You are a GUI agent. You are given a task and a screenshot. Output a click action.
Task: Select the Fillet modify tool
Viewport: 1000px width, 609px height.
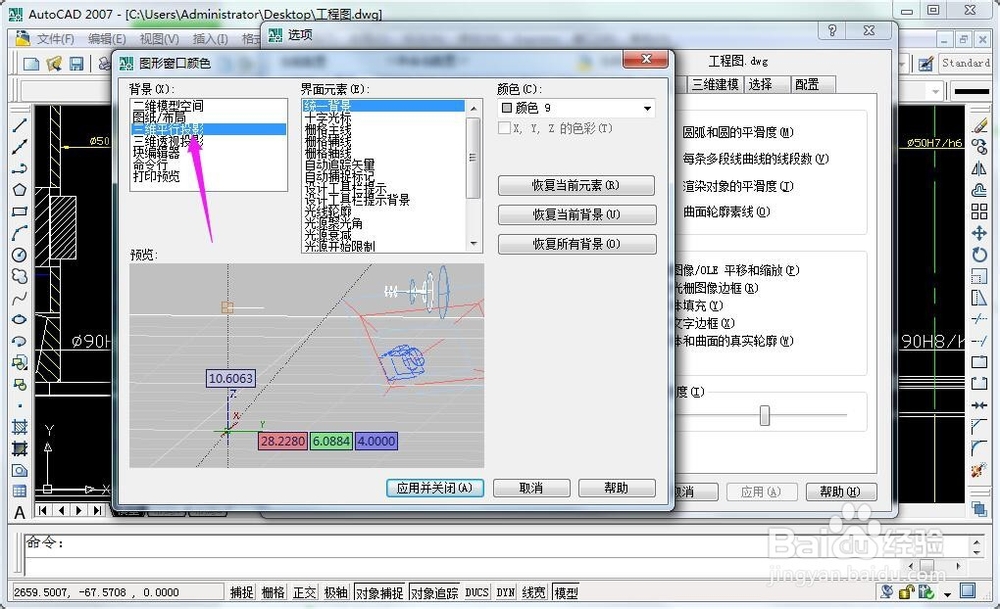(980, 448)
